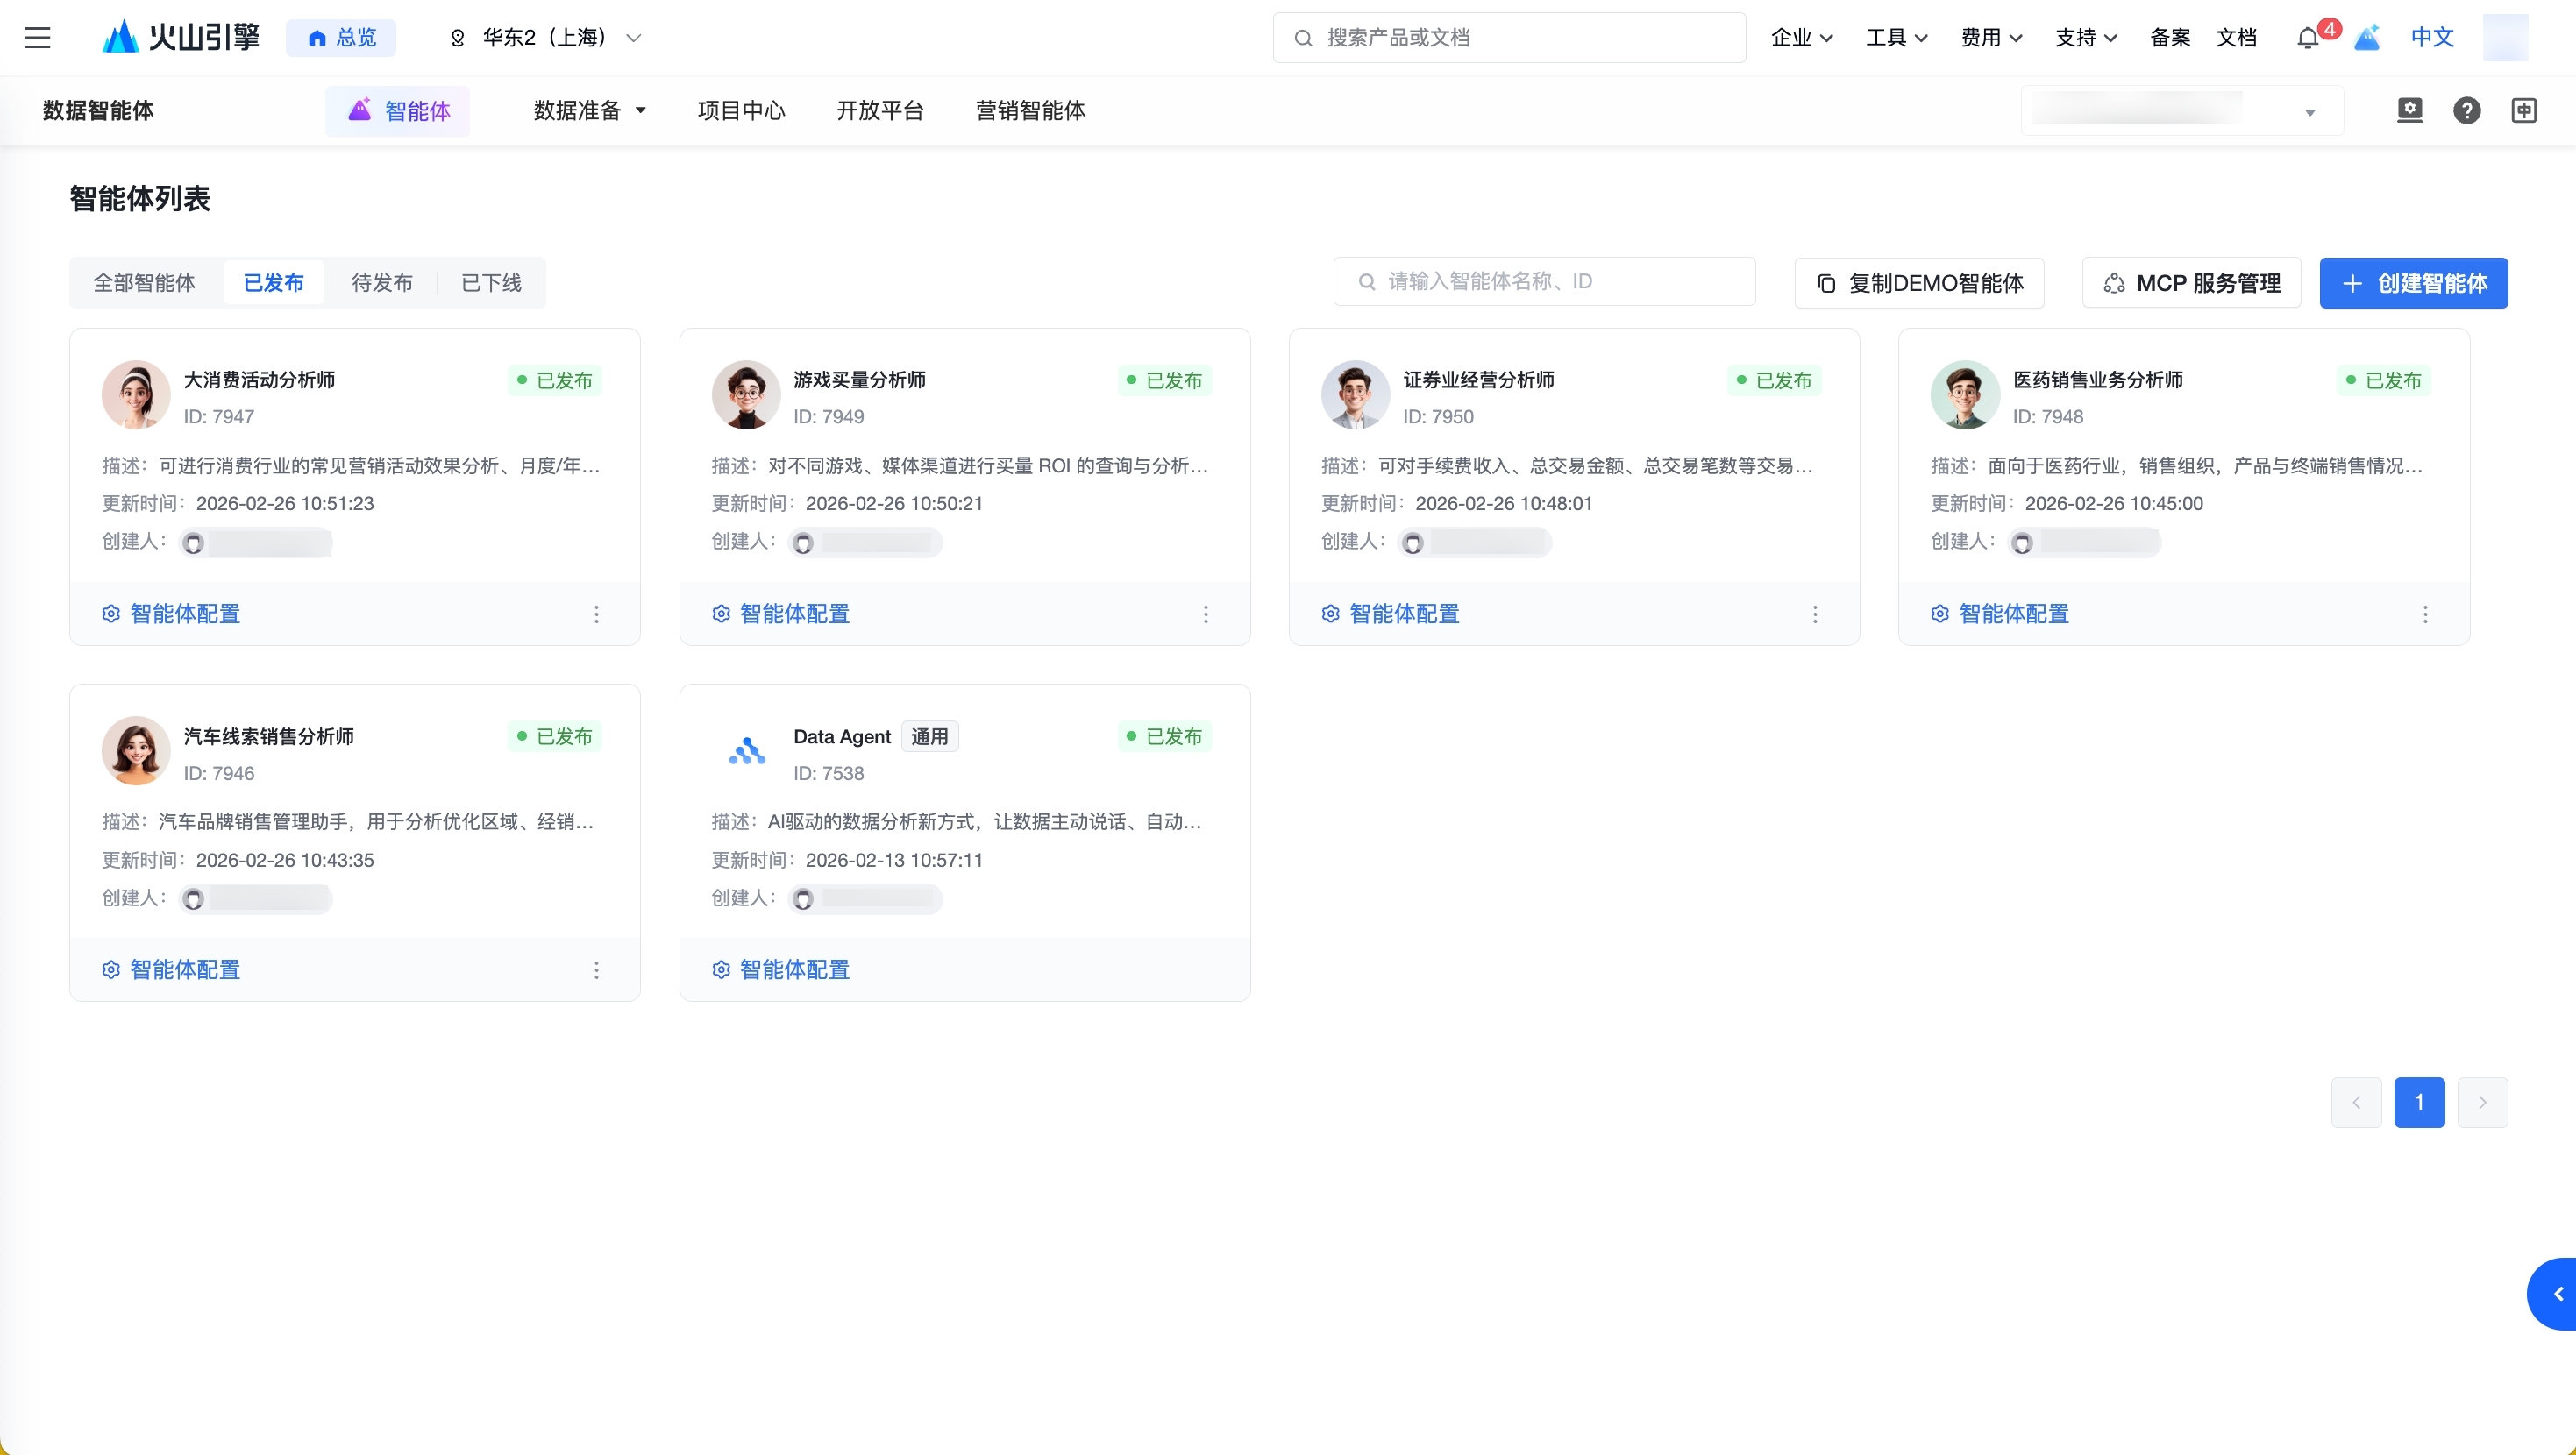
Task: Click the 游戏买量分析师 avatar thumbnail
Action: pos(745,395)
